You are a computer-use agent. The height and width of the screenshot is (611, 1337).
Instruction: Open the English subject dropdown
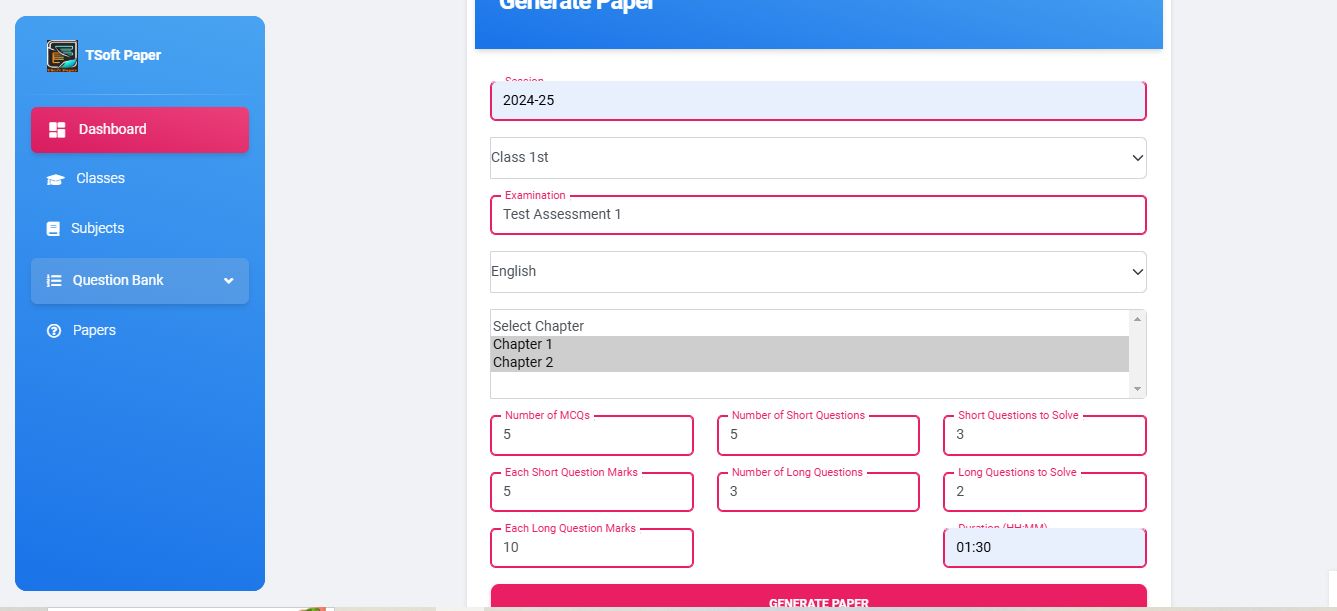tap(818, 272)
